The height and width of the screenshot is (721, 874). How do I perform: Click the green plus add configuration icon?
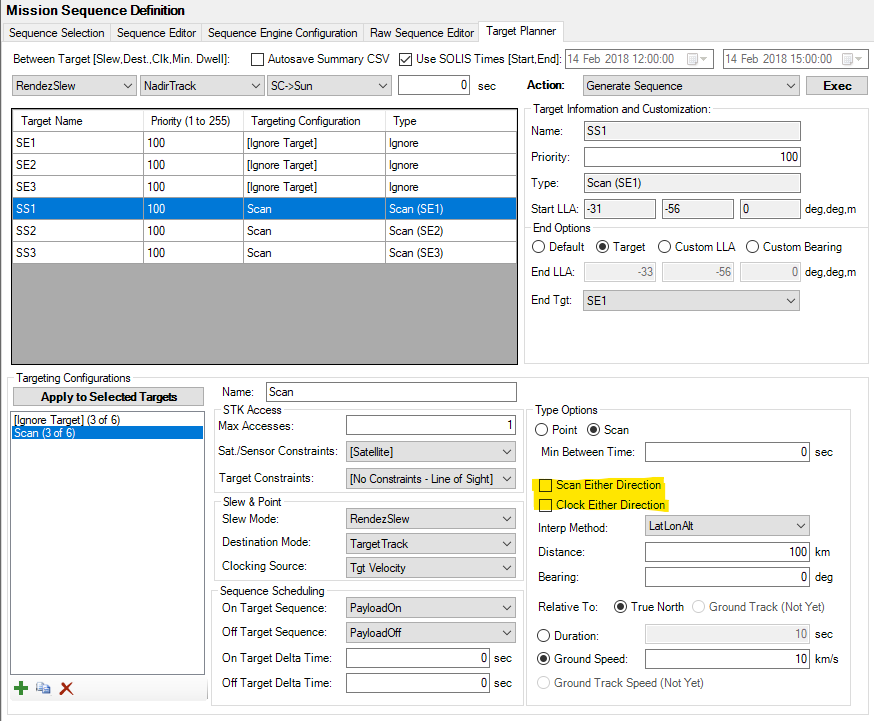point(21,688)
